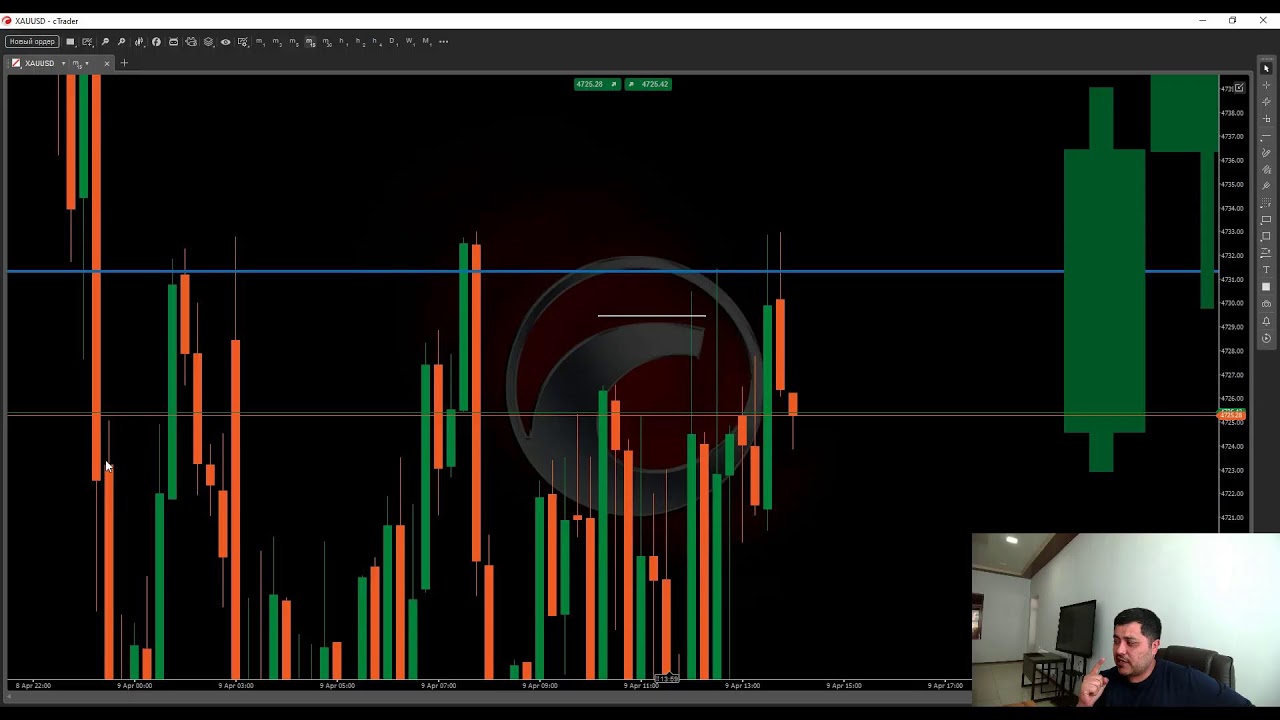Switch to the W1 weekly timeframe
Image resolution: width=1280 pixels, height=720 pixels.
point(410,42)
